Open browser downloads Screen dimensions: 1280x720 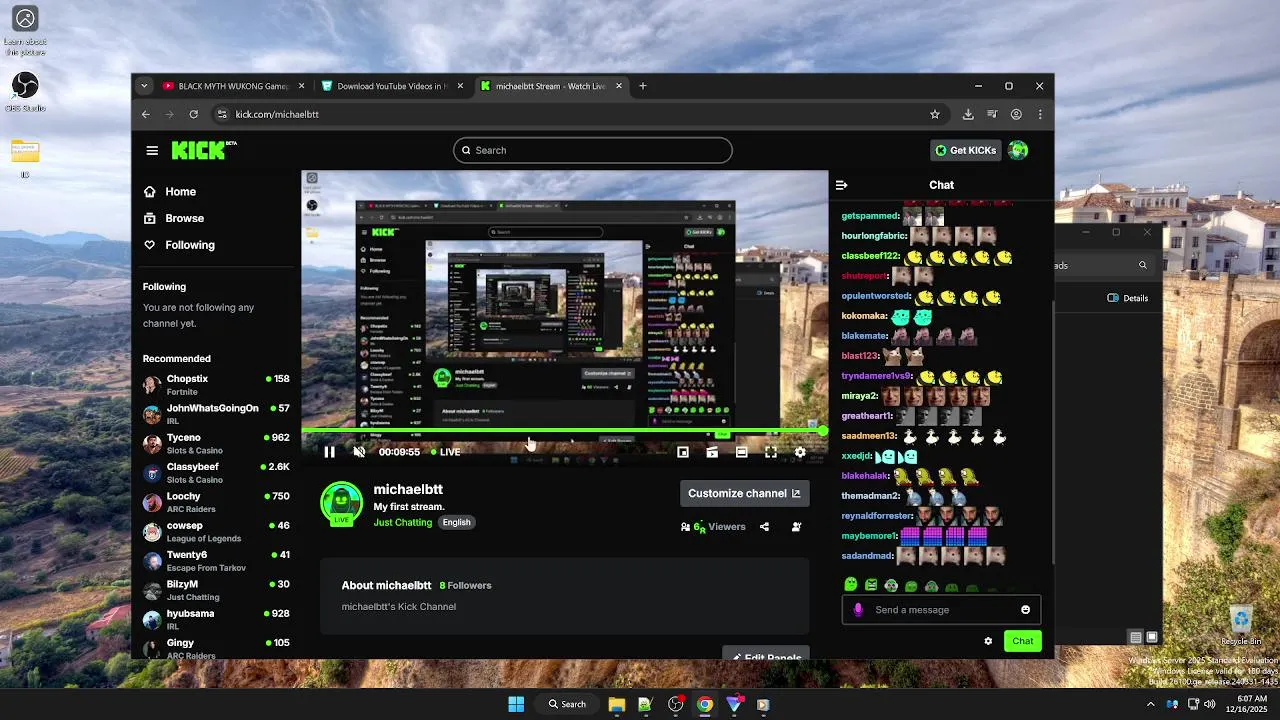[968, 114]
